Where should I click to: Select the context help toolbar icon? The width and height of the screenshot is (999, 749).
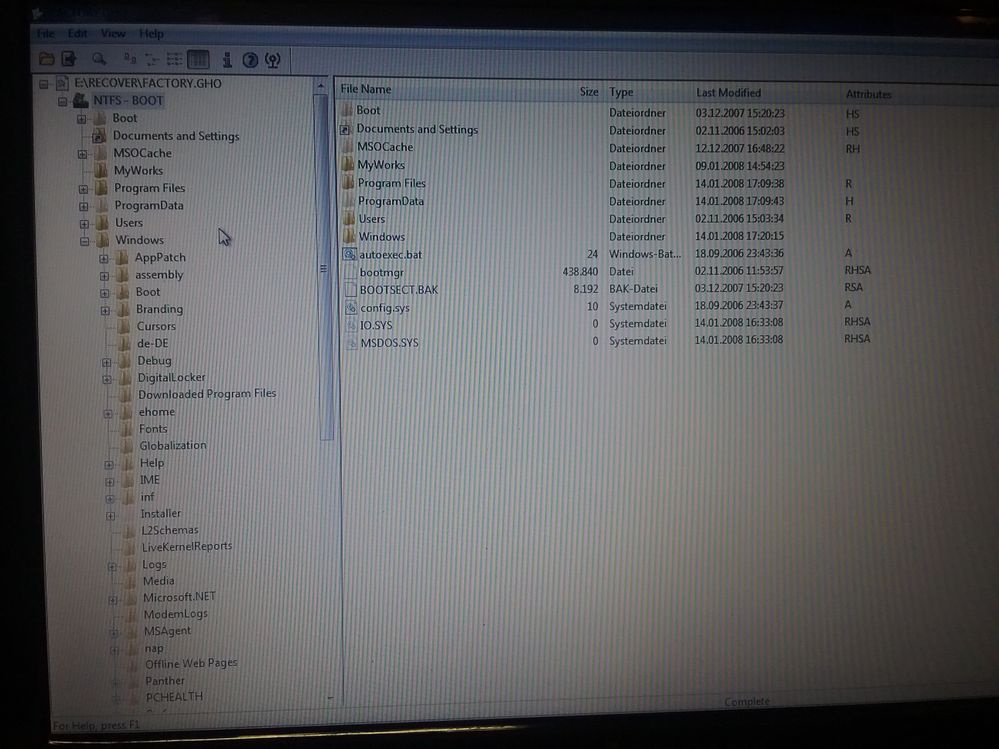pos(273,59)
